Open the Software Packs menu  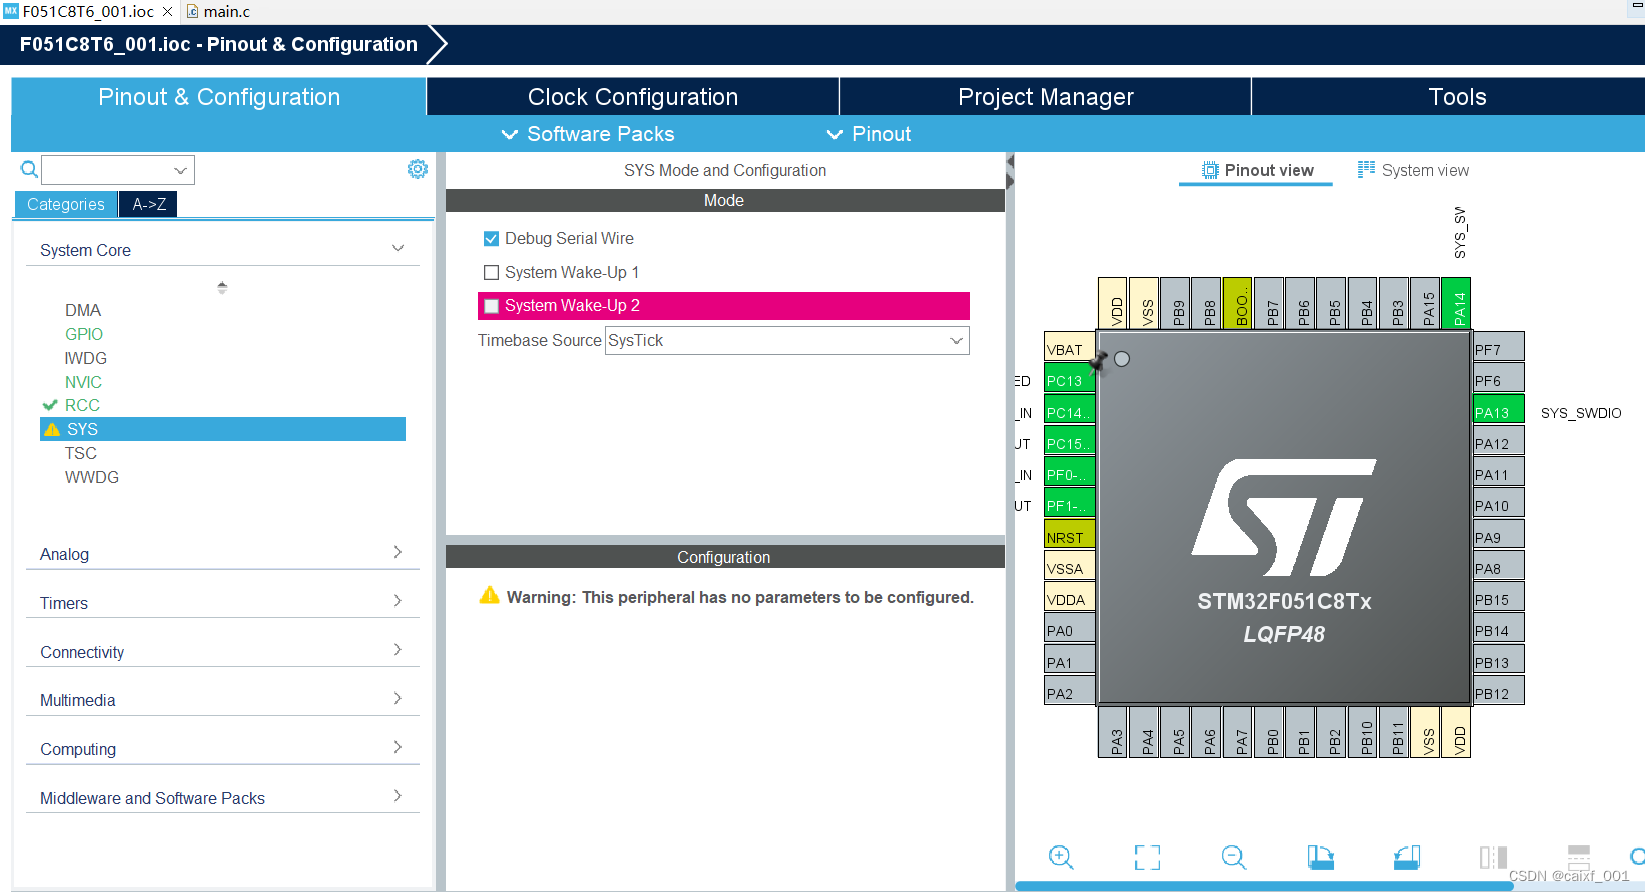(588, 134)
